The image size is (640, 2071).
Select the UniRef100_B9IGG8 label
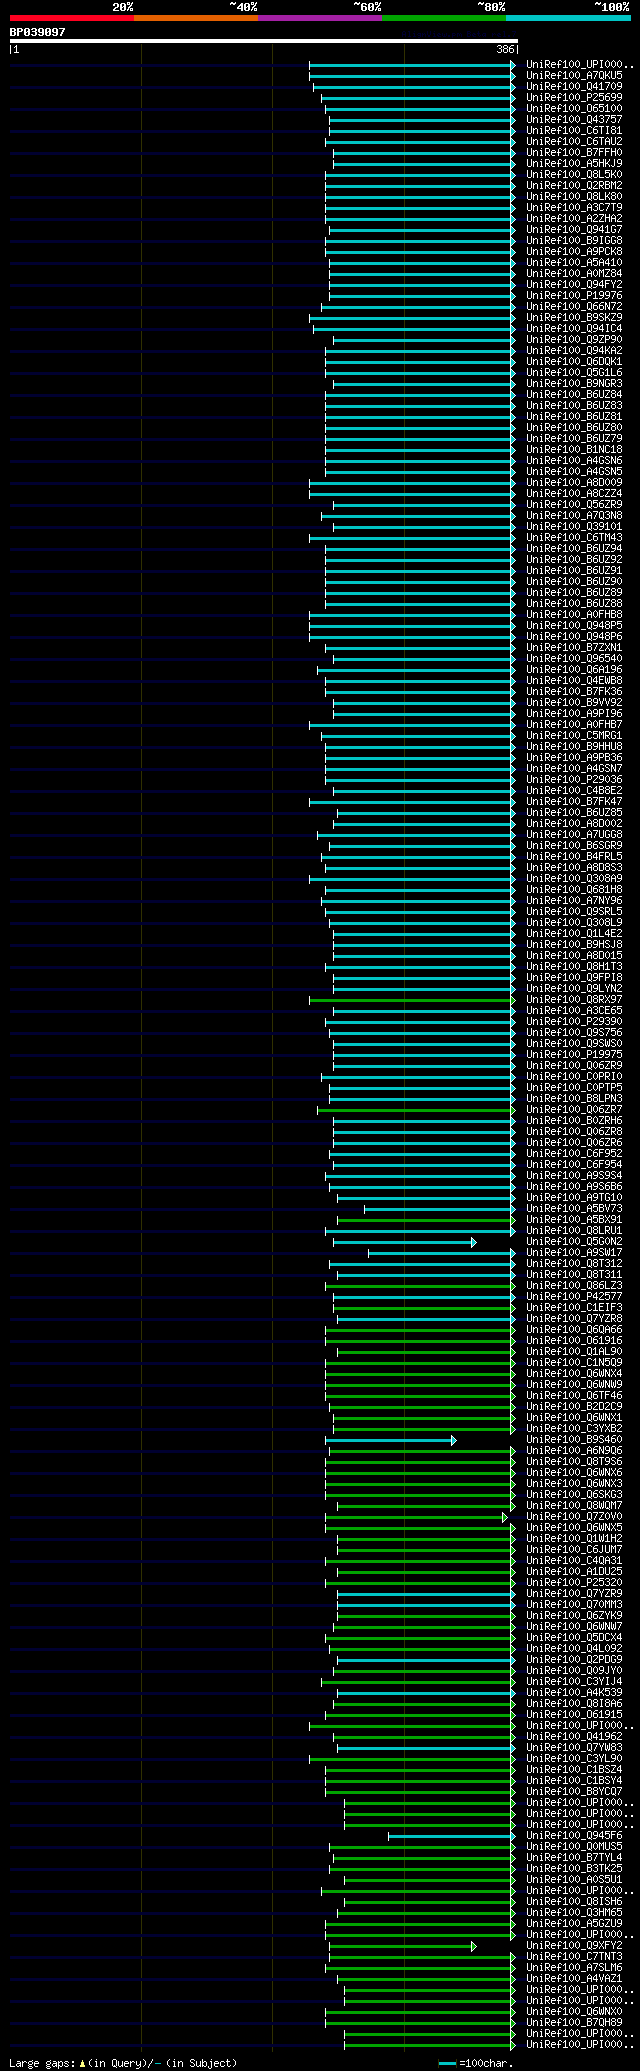(574, 240)
